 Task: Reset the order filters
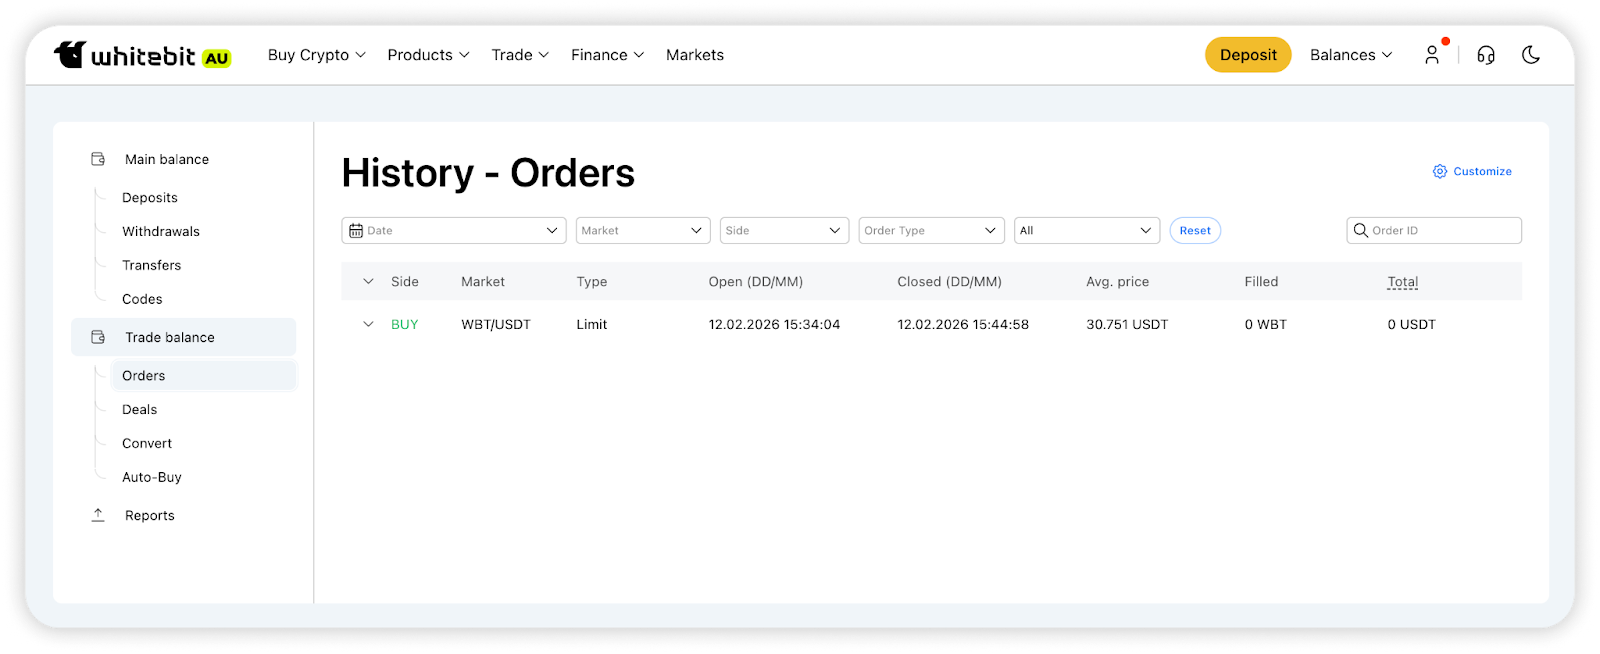[x=1194, y=230]
